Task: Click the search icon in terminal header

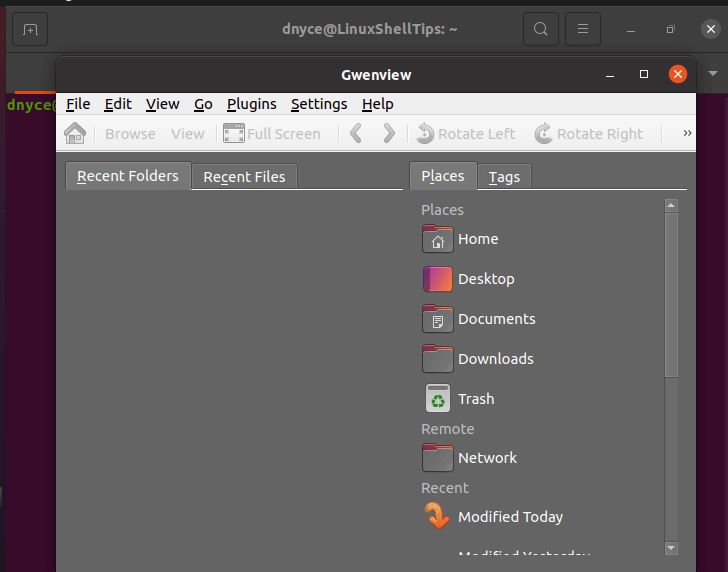Action: (540, 29)
